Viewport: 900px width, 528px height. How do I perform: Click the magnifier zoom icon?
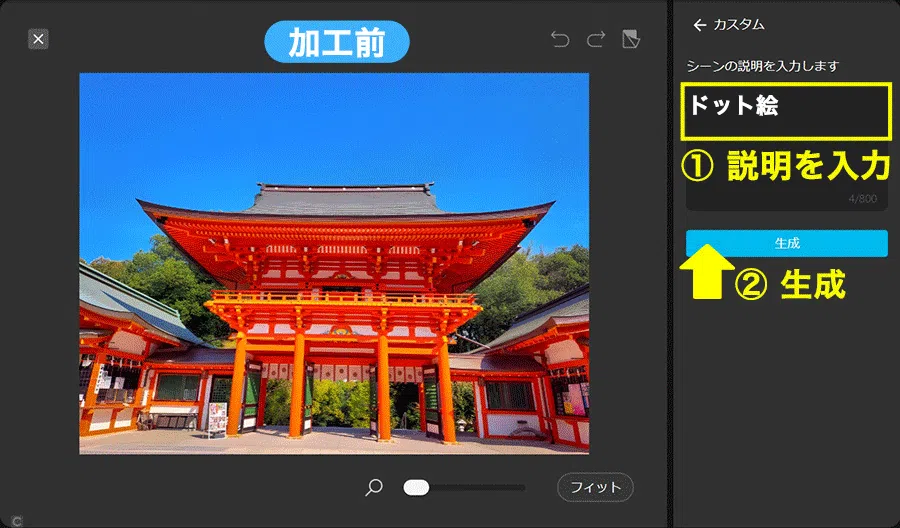click(x=374, y=488)
